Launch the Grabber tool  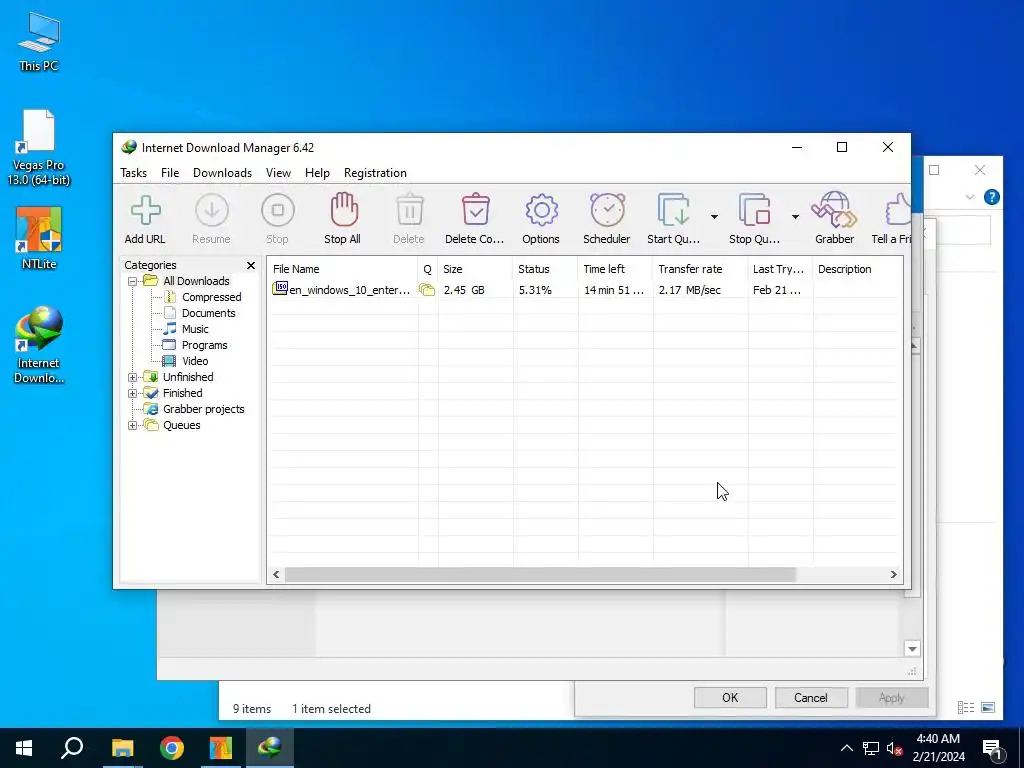834,219
